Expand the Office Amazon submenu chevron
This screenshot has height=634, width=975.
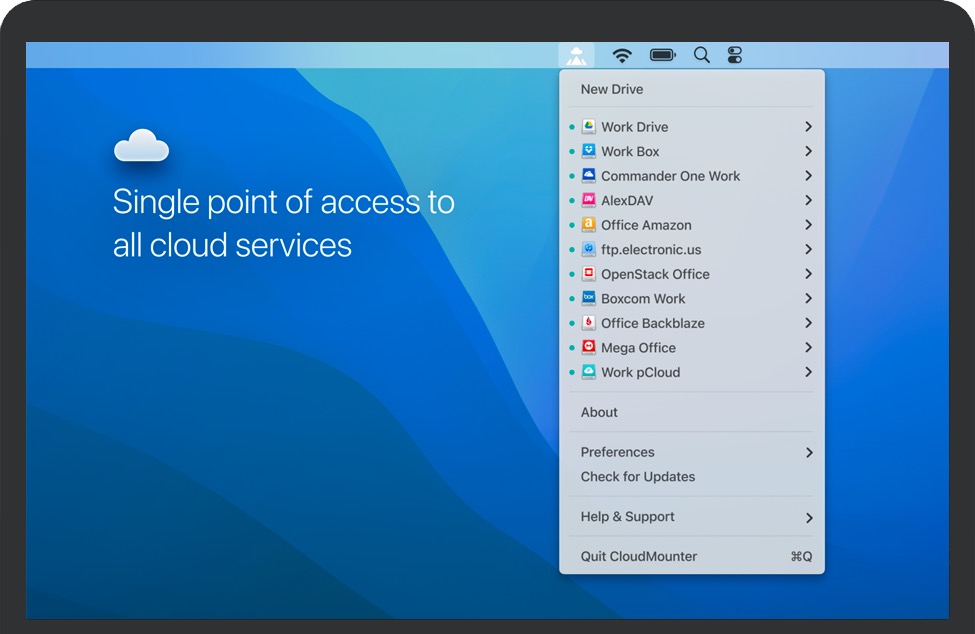808,224
